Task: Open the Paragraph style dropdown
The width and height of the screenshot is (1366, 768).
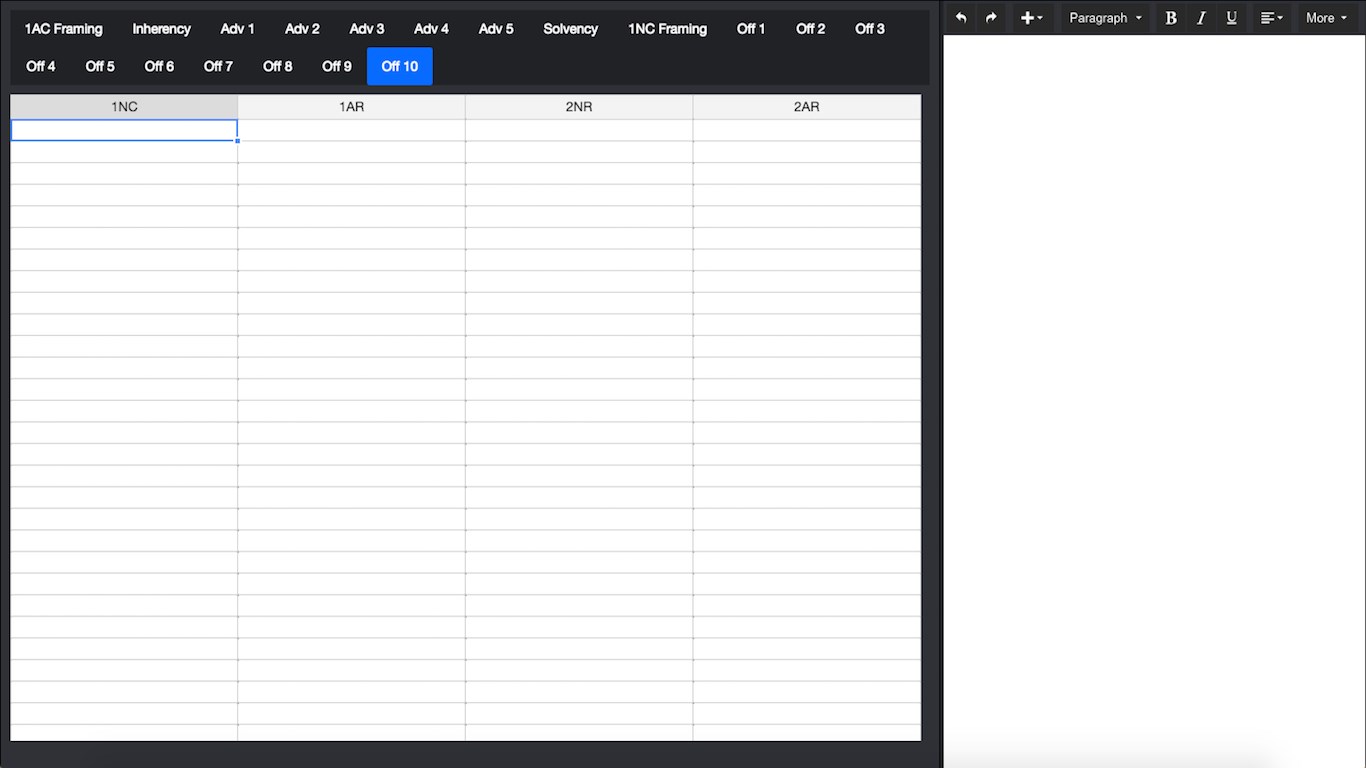Action: pos(1105,18)
